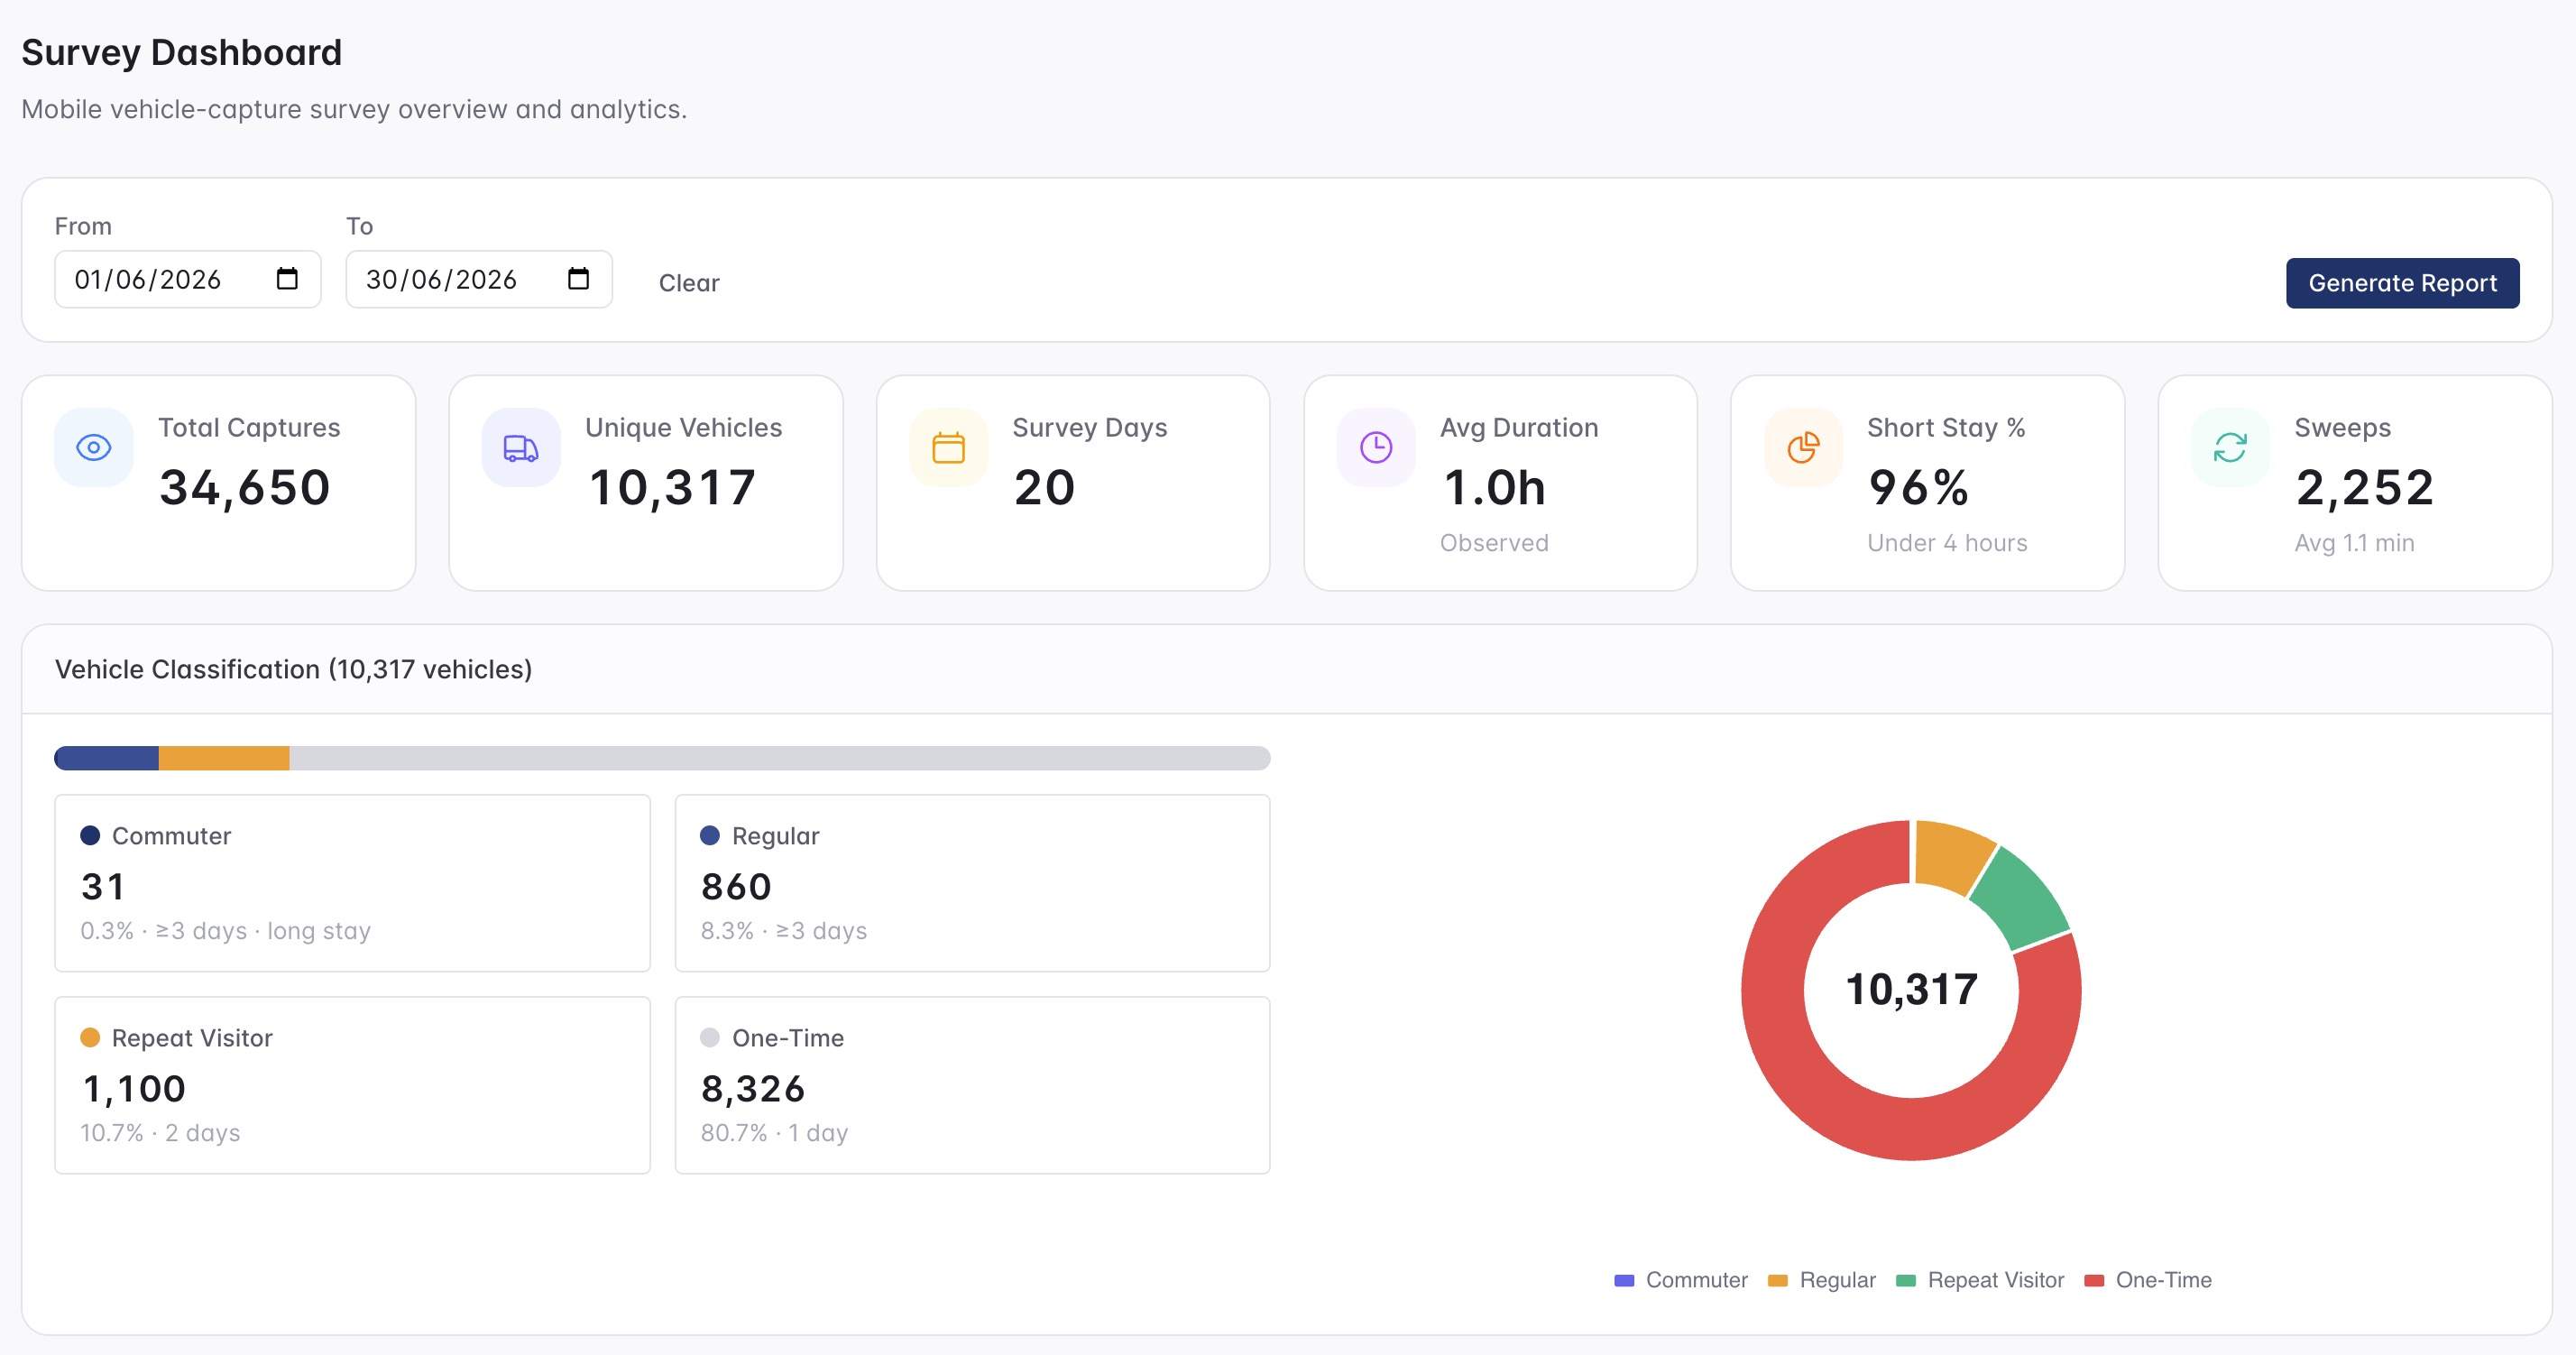This screenshot has width=2576, height=1355.
Task: Click the '80.7% · 1 day' caption
Action: [x=774, y=1133]
